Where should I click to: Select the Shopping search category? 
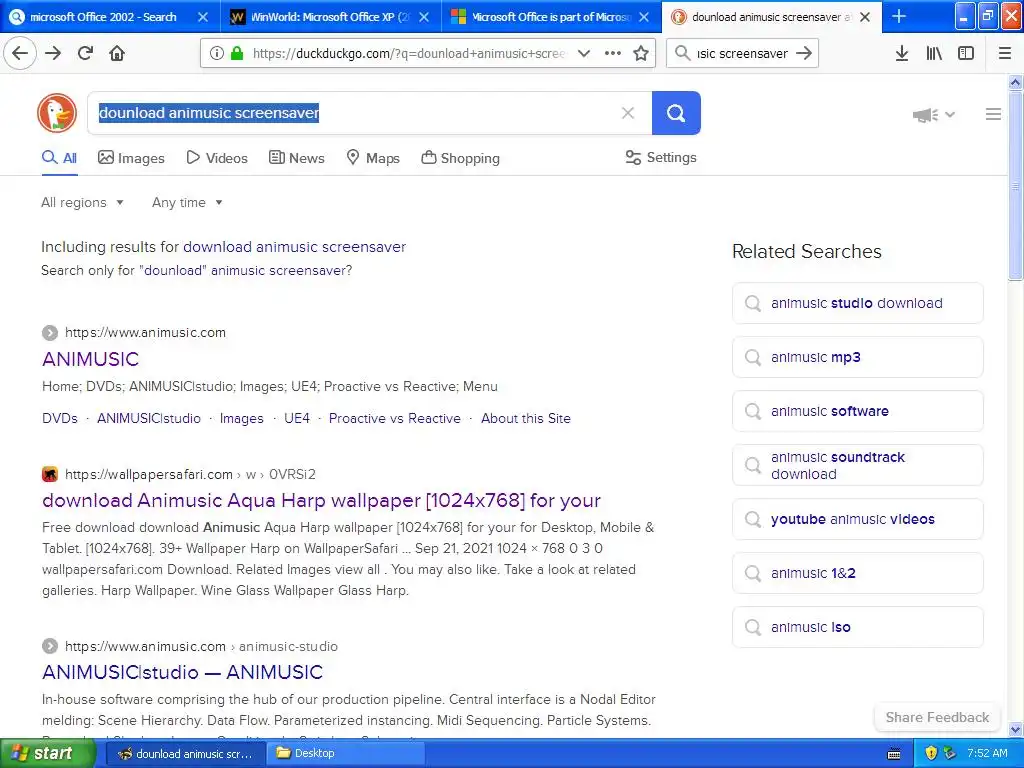(460, 158)
